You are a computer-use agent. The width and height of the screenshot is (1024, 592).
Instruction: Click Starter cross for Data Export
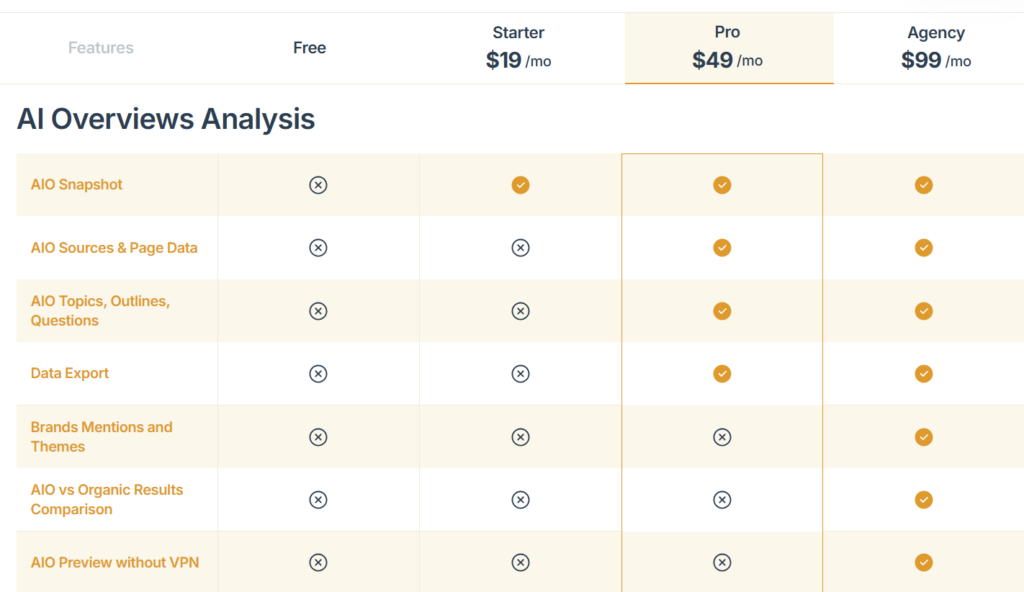(520, 374)
